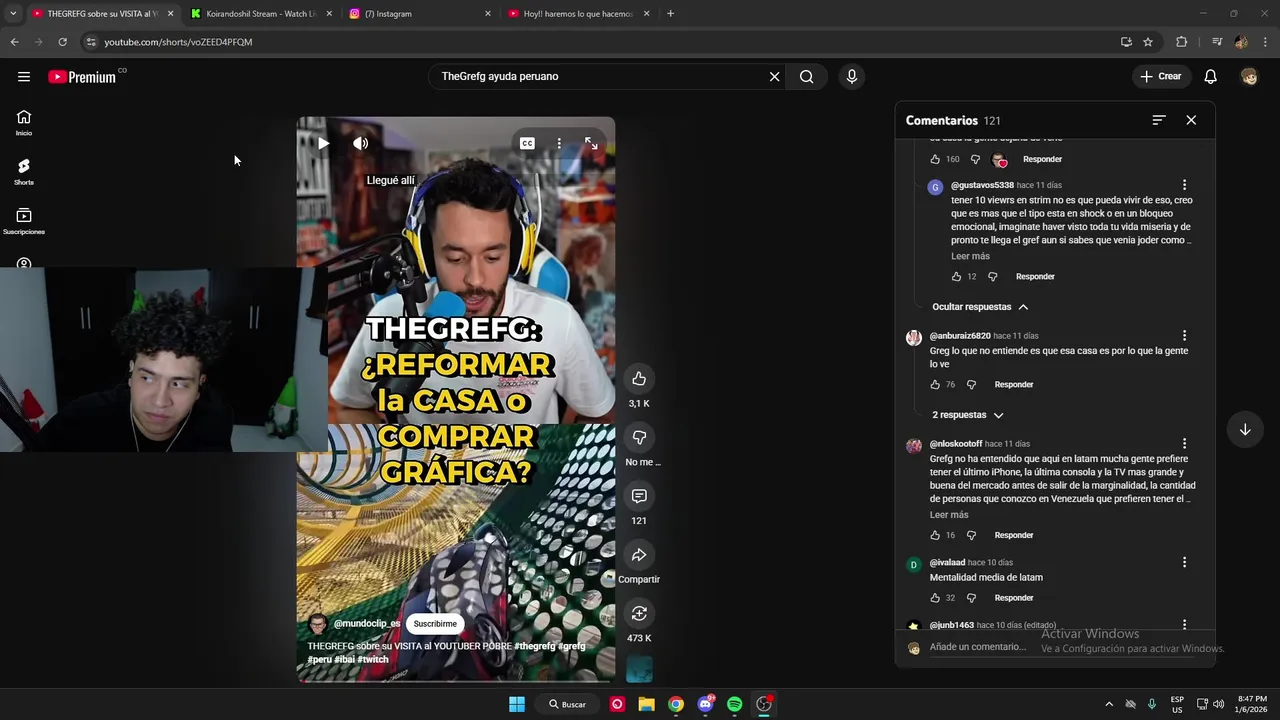1280x720 pixels.
Task: Open the Chrome extensions puzzle icon
Action: pyautogui.click(x=1182, y=42)
